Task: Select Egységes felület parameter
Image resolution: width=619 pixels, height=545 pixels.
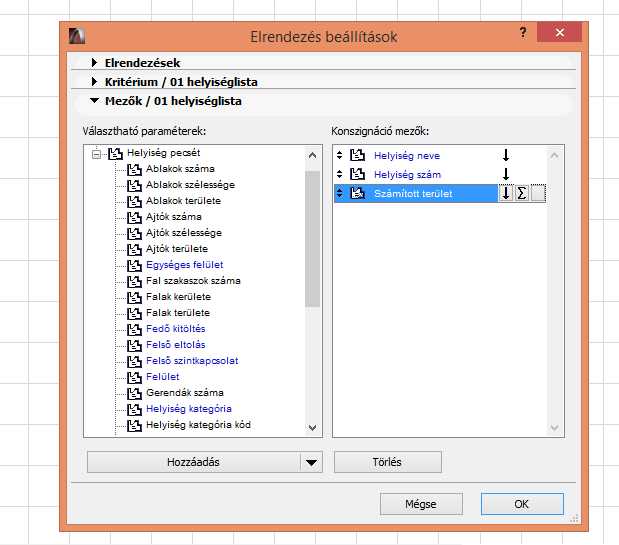Action: [x=184, y=265]
